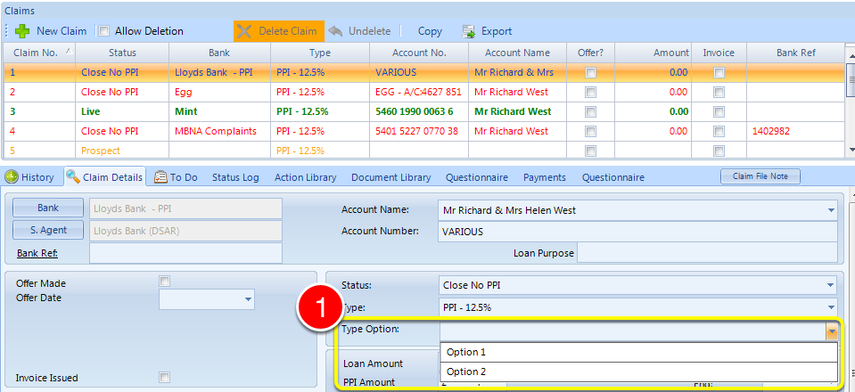Image resolution: width=855 pixels, height=392 pixels.
Task: Enable the Allow Deletion checkbox
Action: pyautogui.click(x=104, y=31)
